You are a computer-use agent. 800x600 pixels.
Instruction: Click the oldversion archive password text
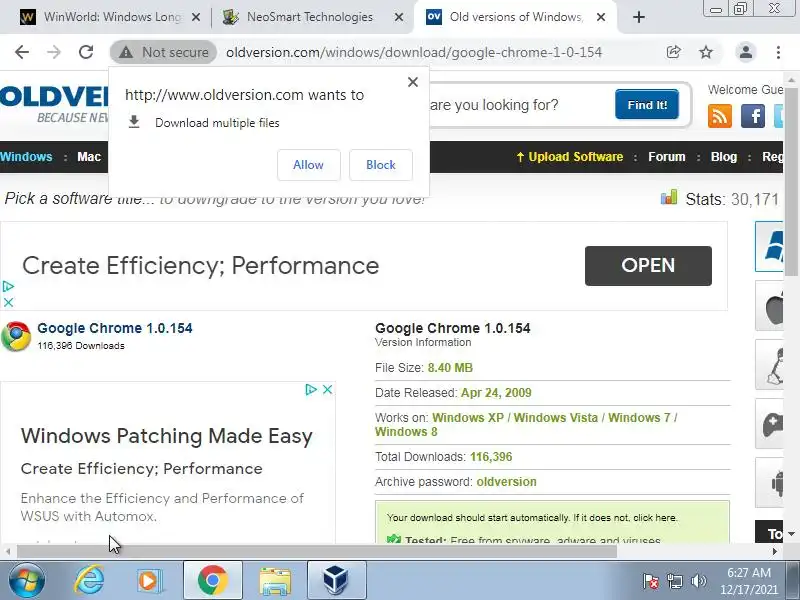click(507, 482)
